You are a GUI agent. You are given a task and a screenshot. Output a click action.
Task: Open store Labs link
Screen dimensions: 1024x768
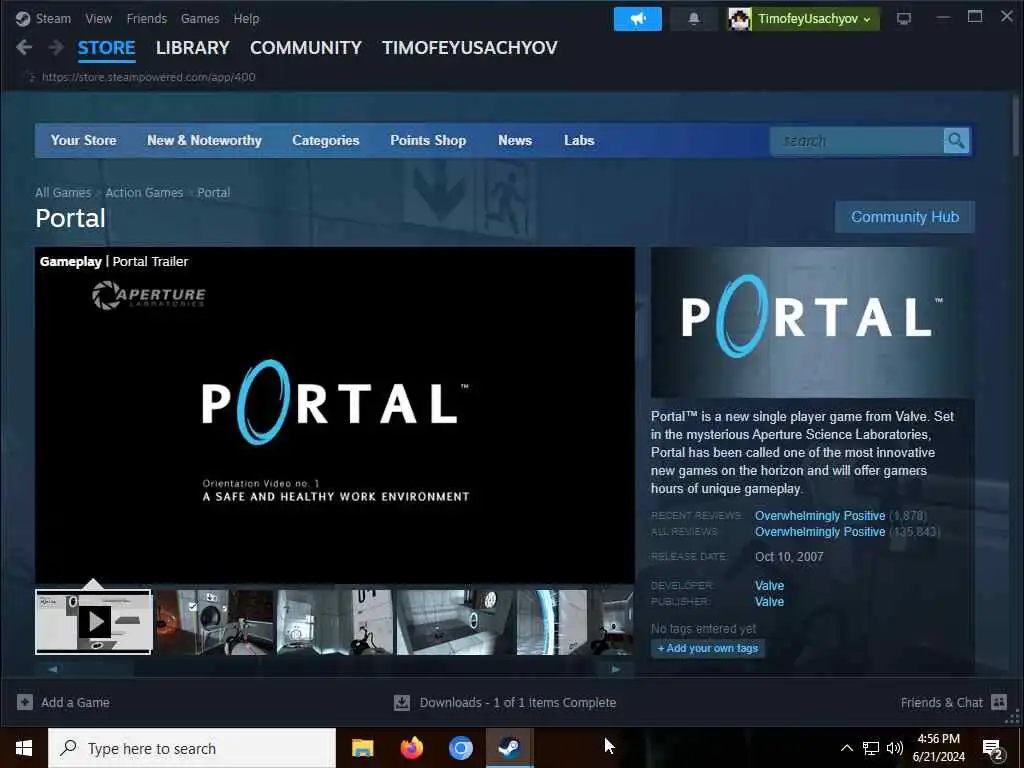coord(579,140)
